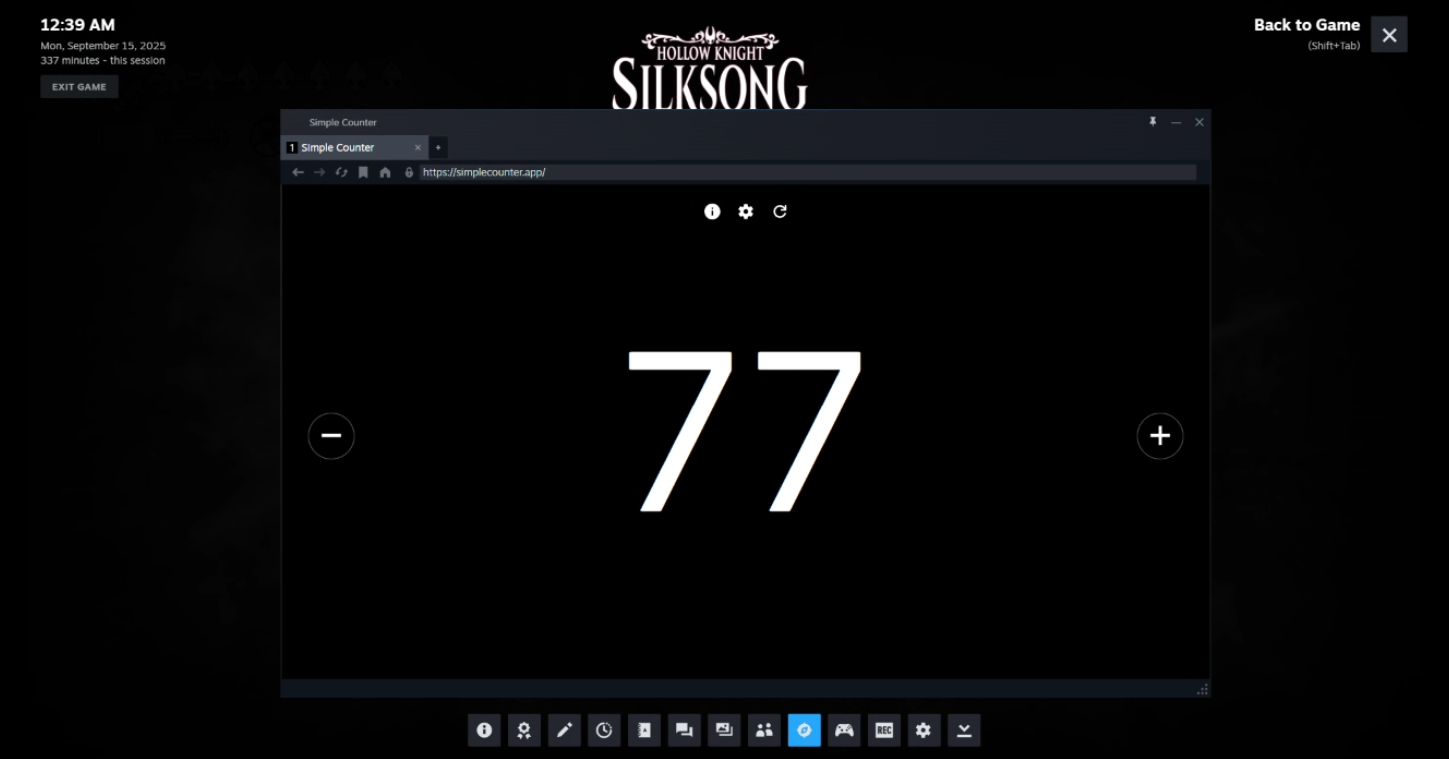Pin the browser overlay window
The image size is (1449, 759).
(x=1152, y=122)
